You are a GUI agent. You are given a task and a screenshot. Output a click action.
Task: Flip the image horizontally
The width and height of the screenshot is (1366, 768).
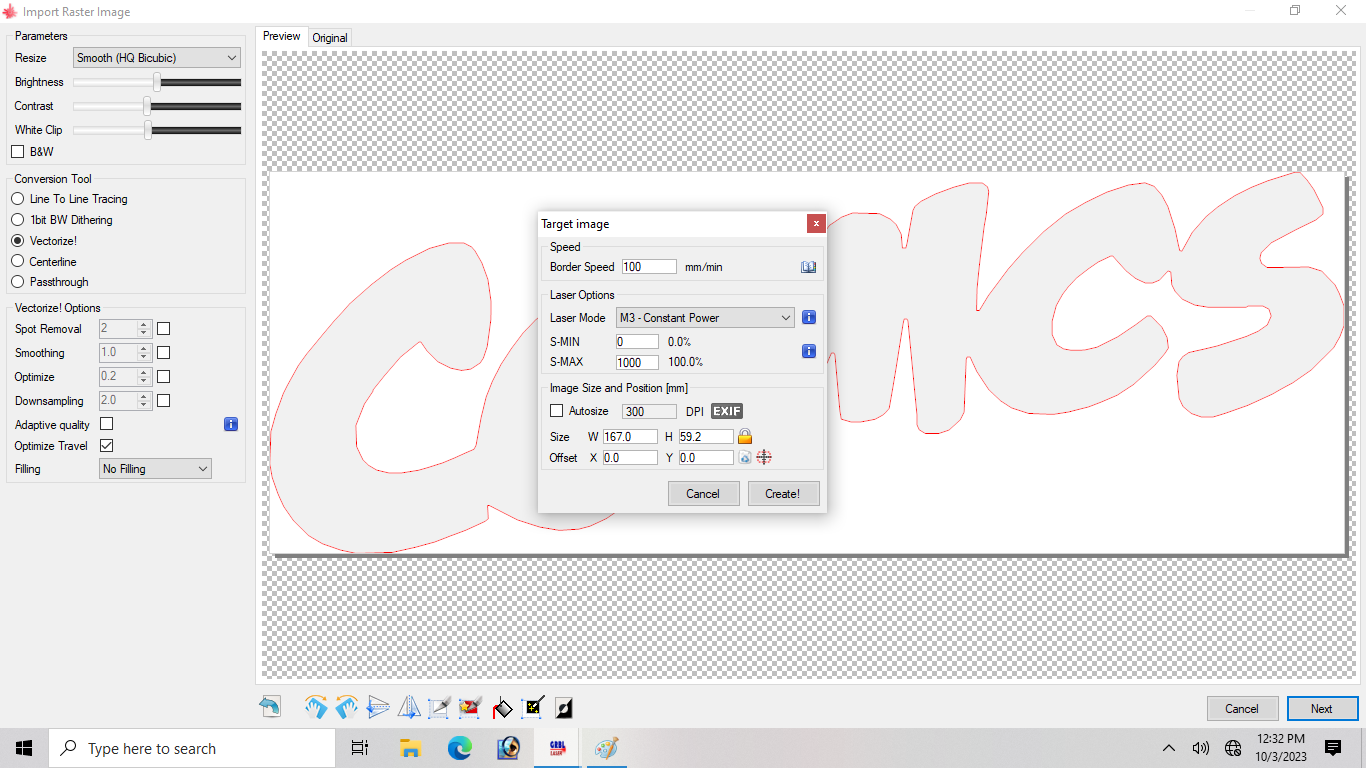409,708
